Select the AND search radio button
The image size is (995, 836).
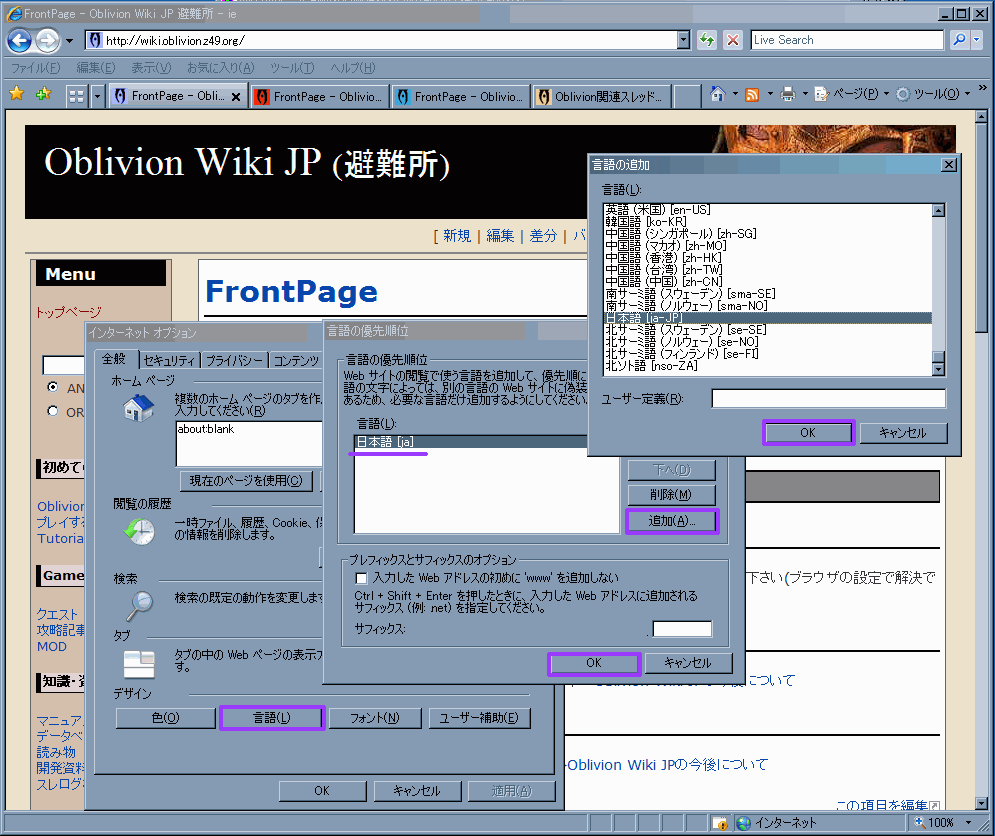[53, 387]
